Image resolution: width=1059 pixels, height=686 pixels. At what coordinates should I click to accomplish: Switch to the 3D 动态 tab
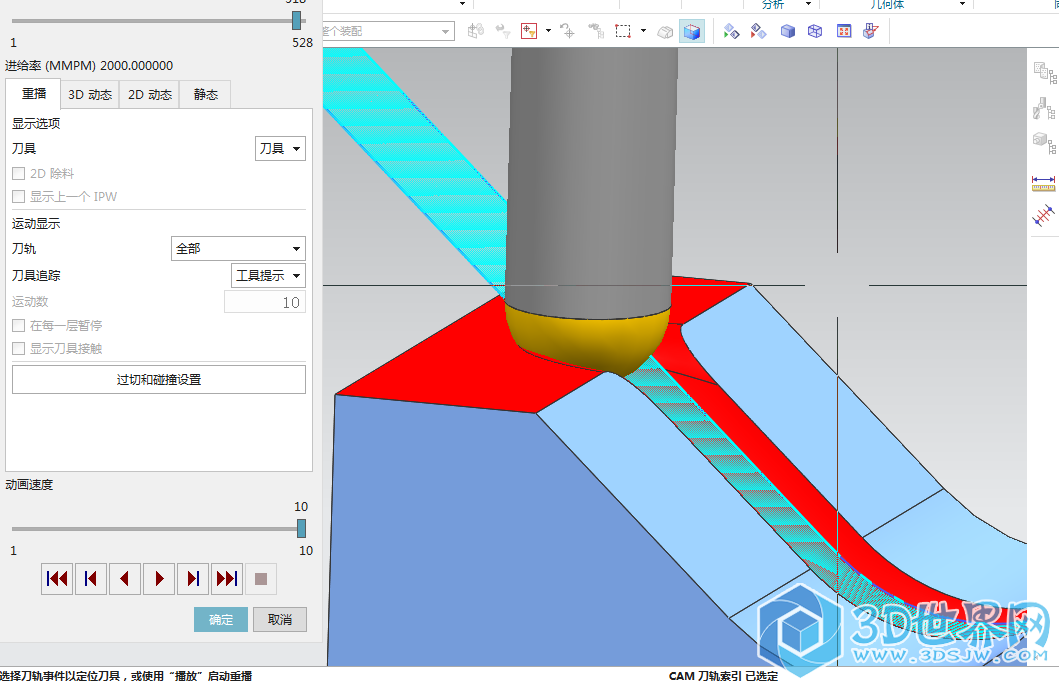[x=90, y=95]
